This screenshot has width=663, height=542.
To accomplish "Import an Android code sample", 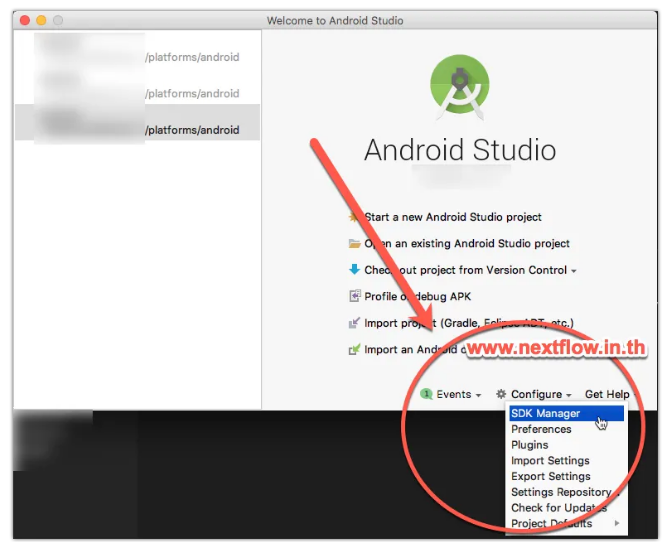I will [x=415, y=350].
